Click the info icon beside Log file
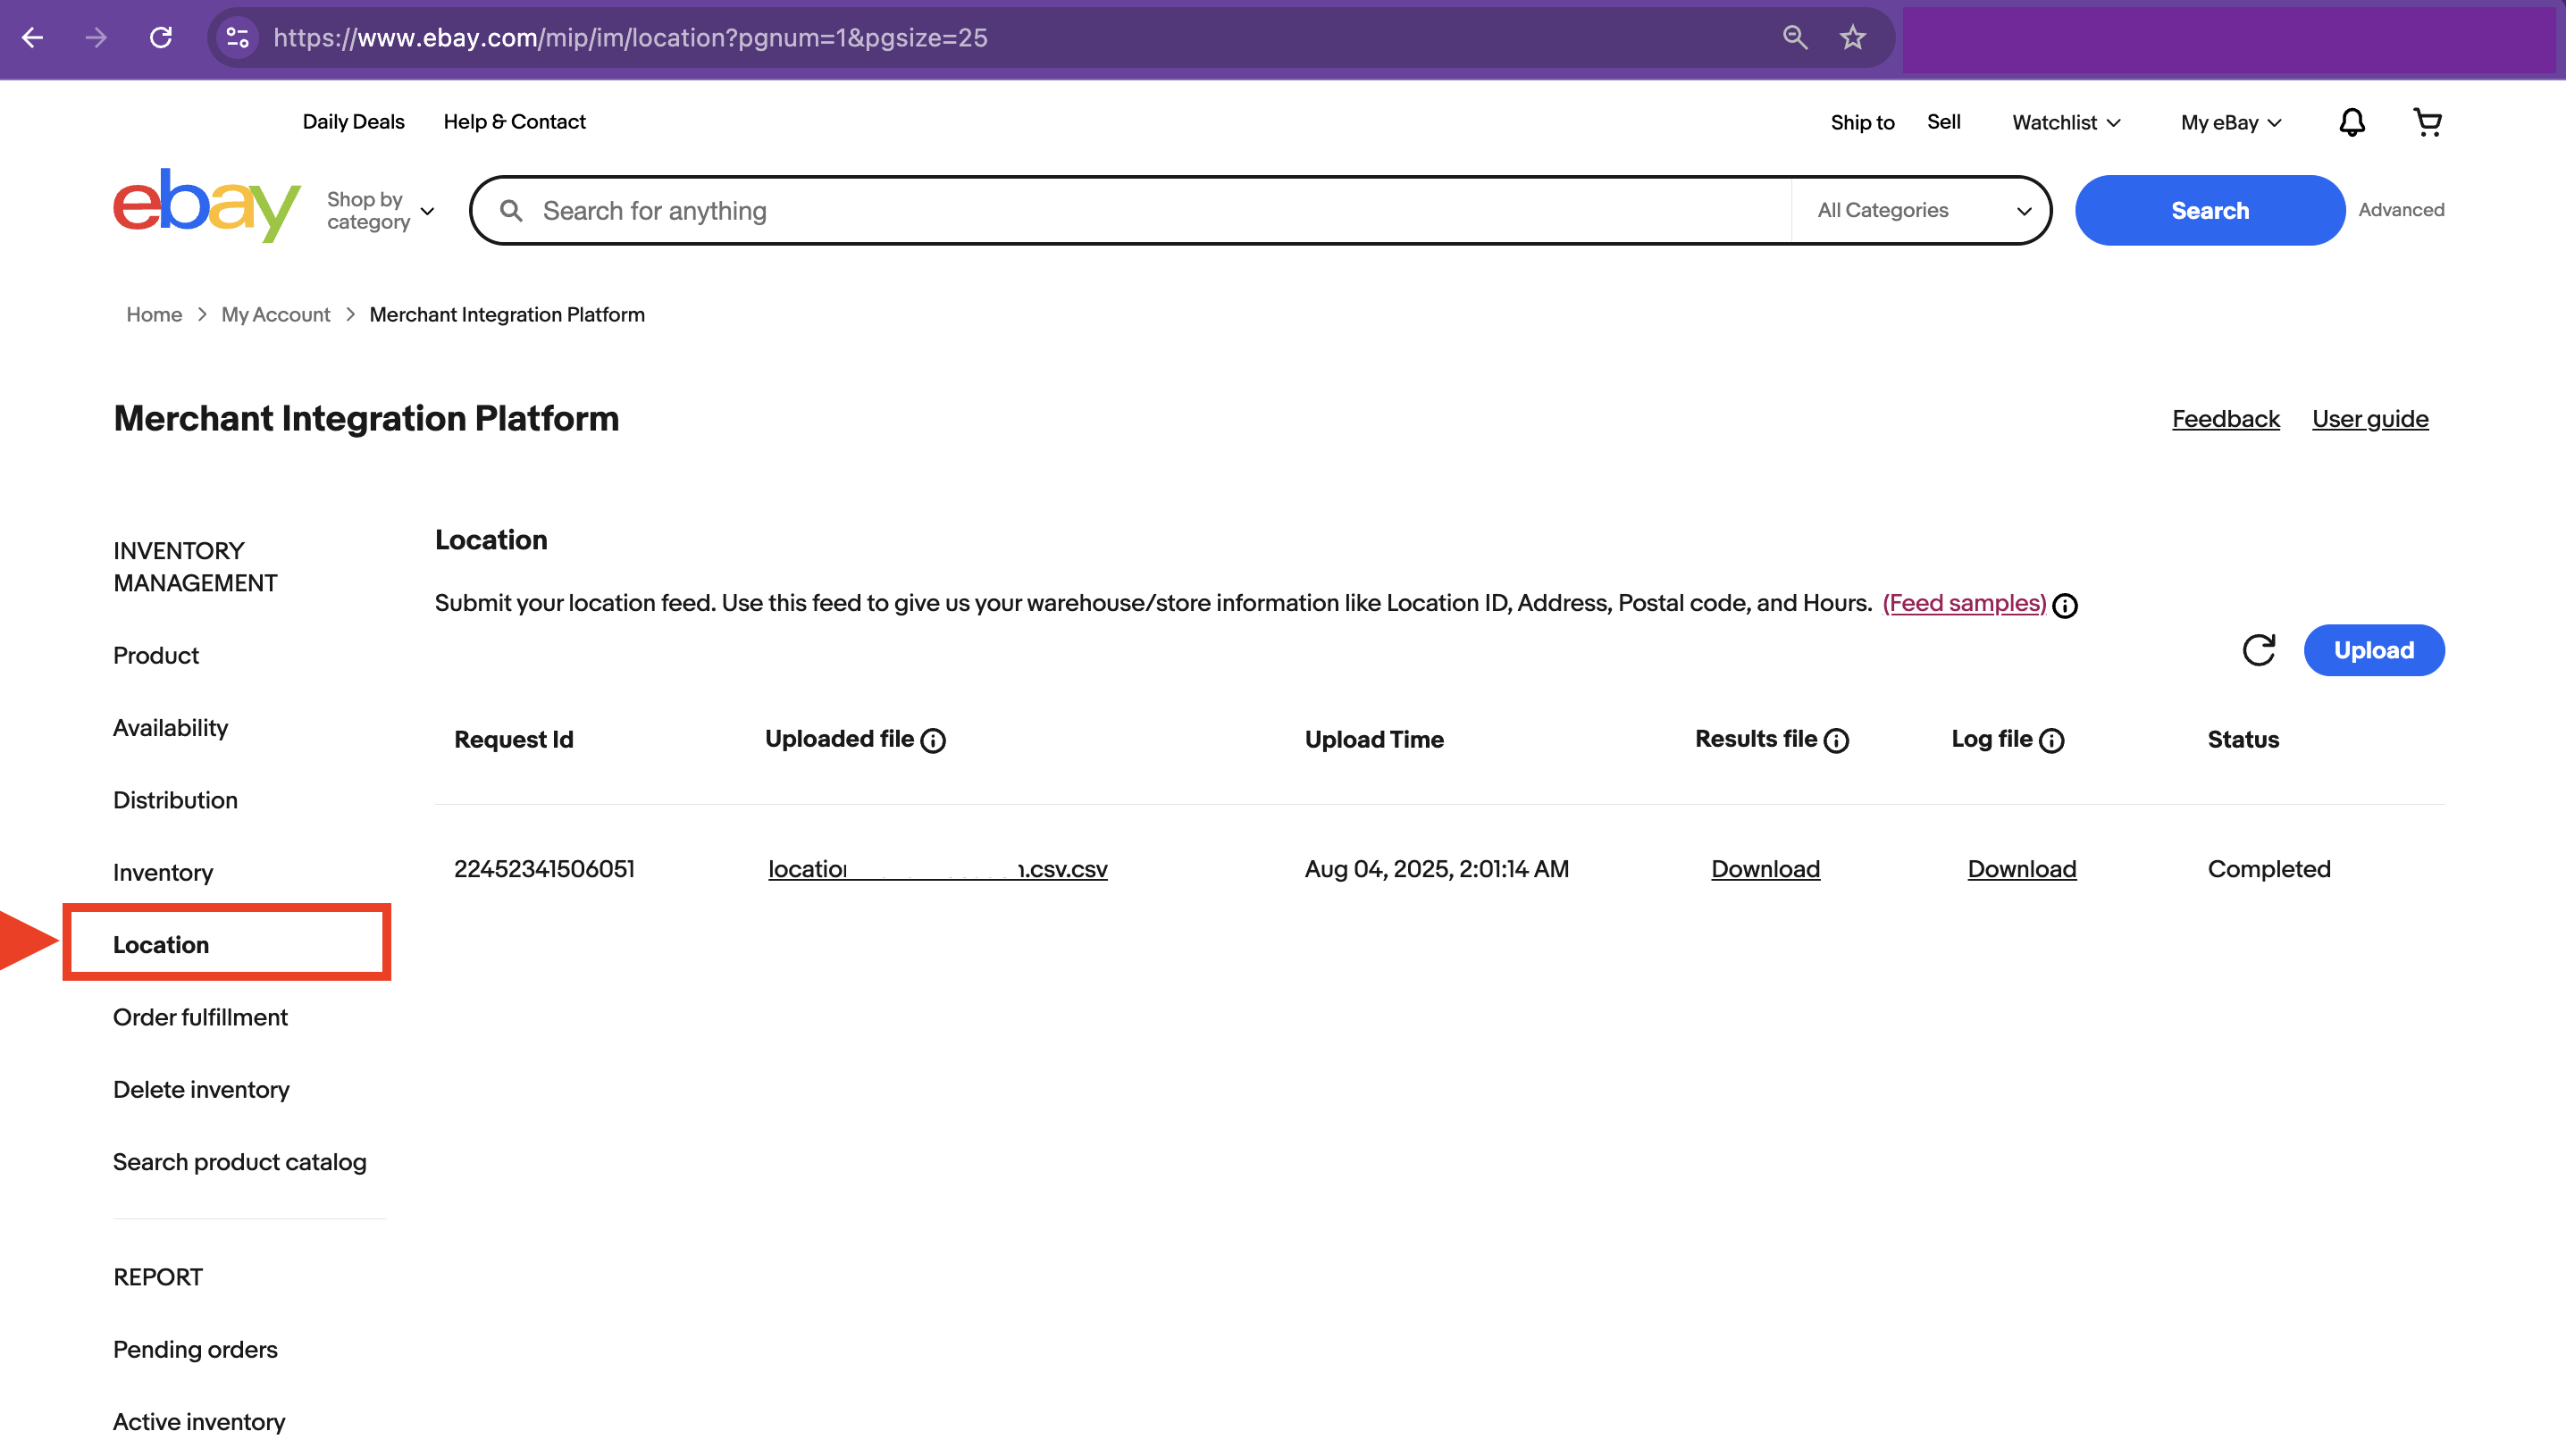This screenshot has width=2566, height=1456. click(x=2053, y=741)
